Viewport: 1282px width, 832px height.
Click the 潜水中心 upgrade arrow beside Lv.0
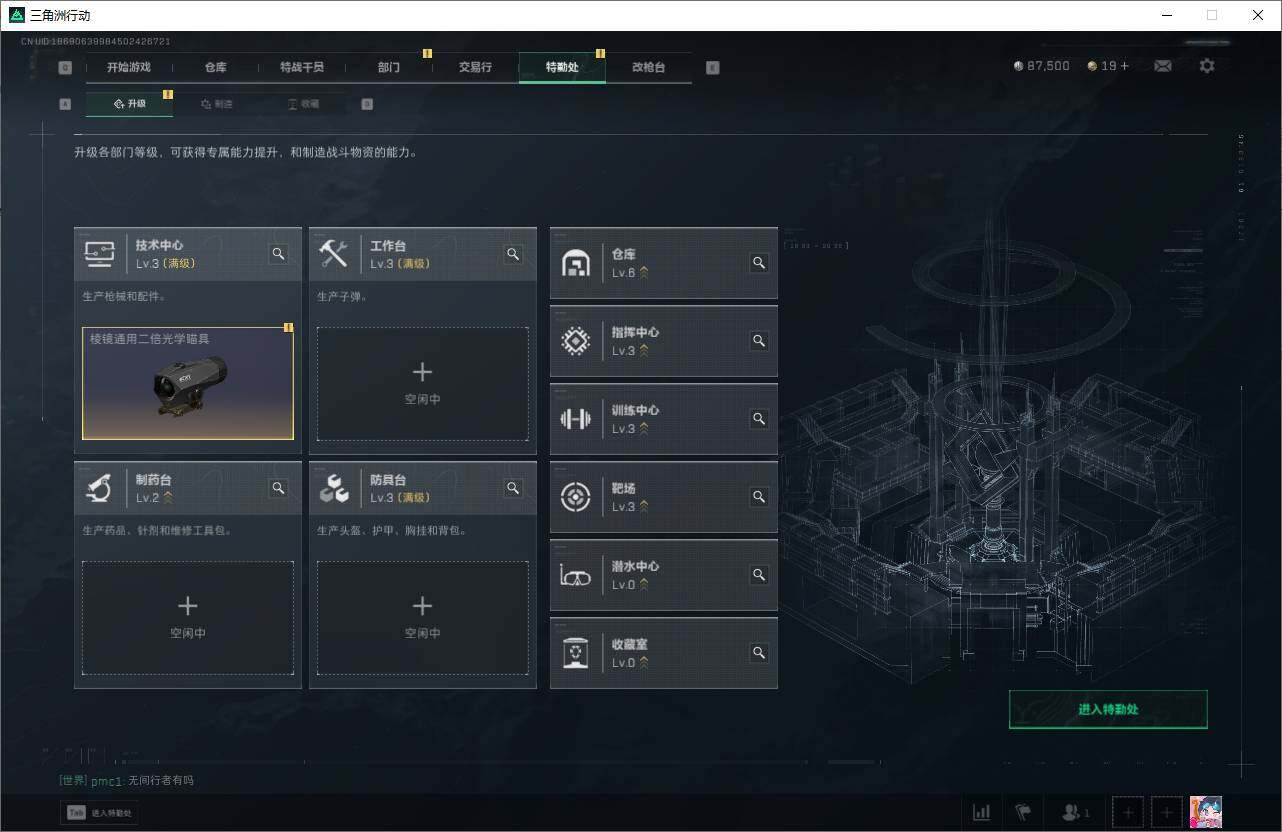pyautogui.click(x=644, y=584)
